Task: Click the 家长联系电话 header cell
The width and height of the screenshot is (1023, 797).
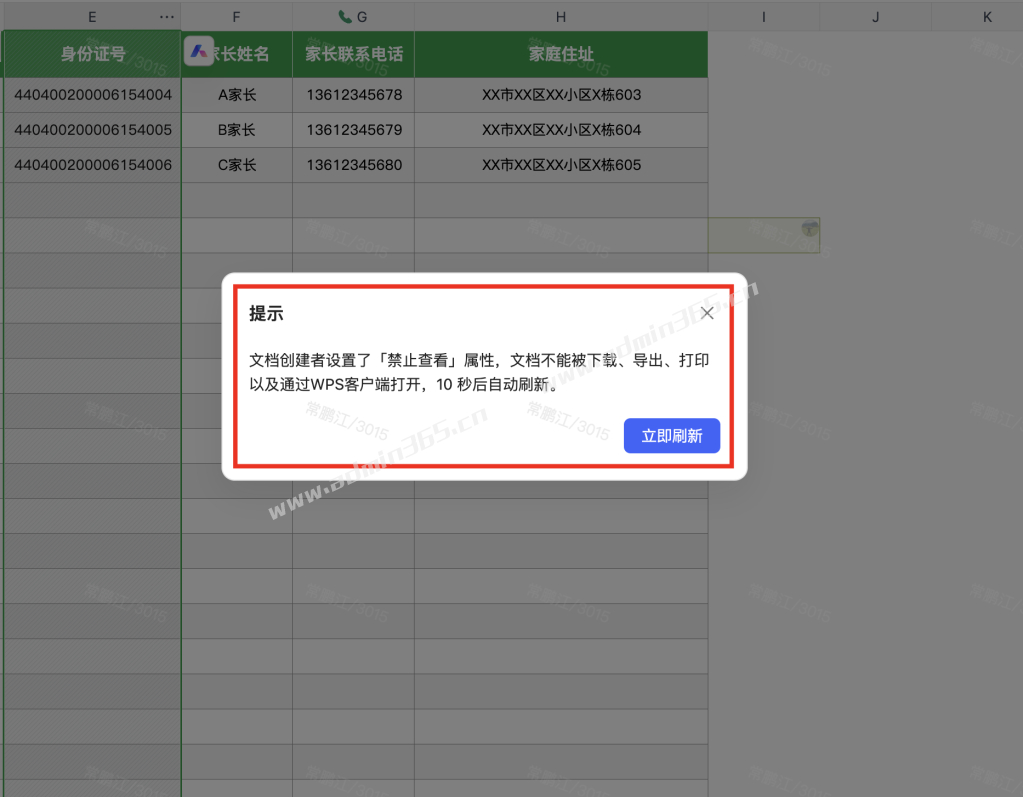Action: click(x=352, y=53)
